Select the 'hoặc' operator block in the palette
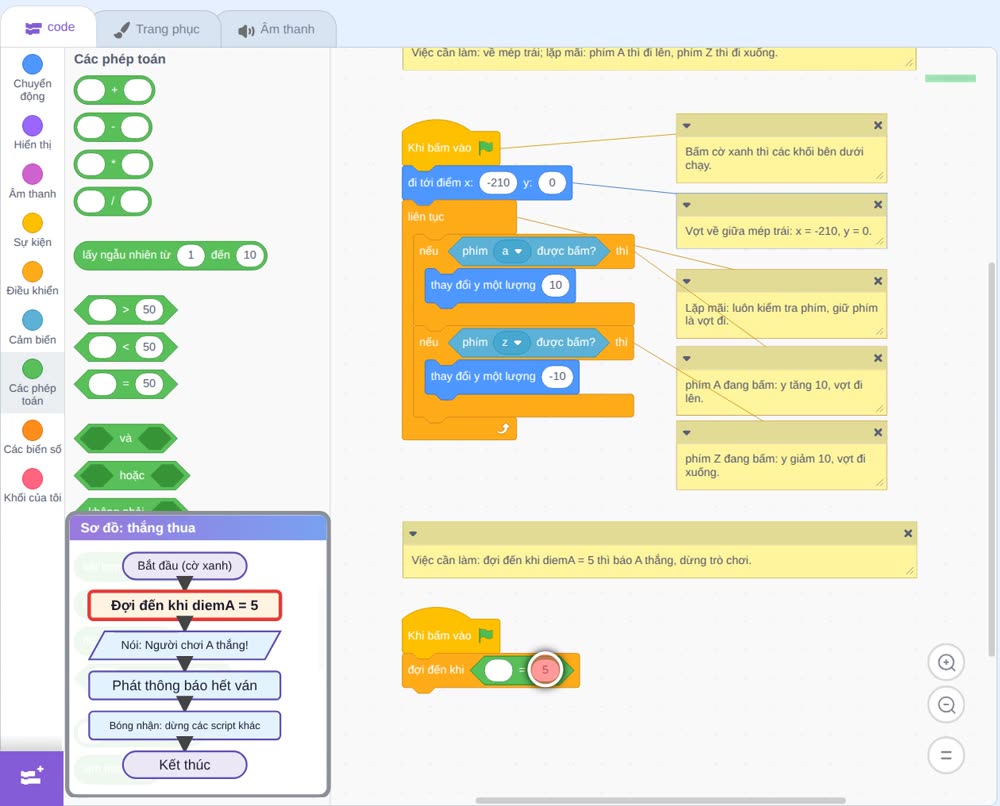Image resolution: width=1000 pixels, height=806 pixels. 131,475
